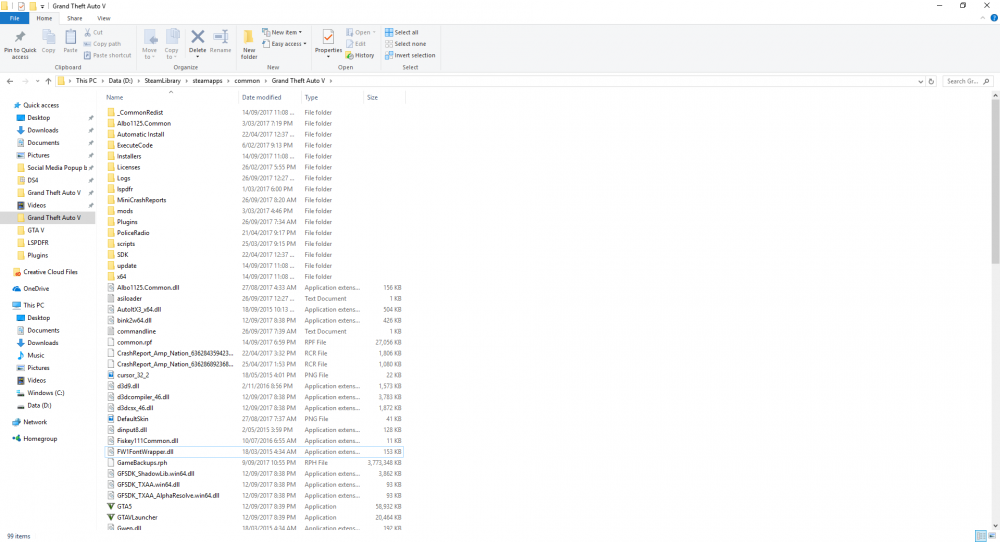Create a New folder from the ribbon
The width and height of the screenshot is (1000, 542).
[249, 44]
